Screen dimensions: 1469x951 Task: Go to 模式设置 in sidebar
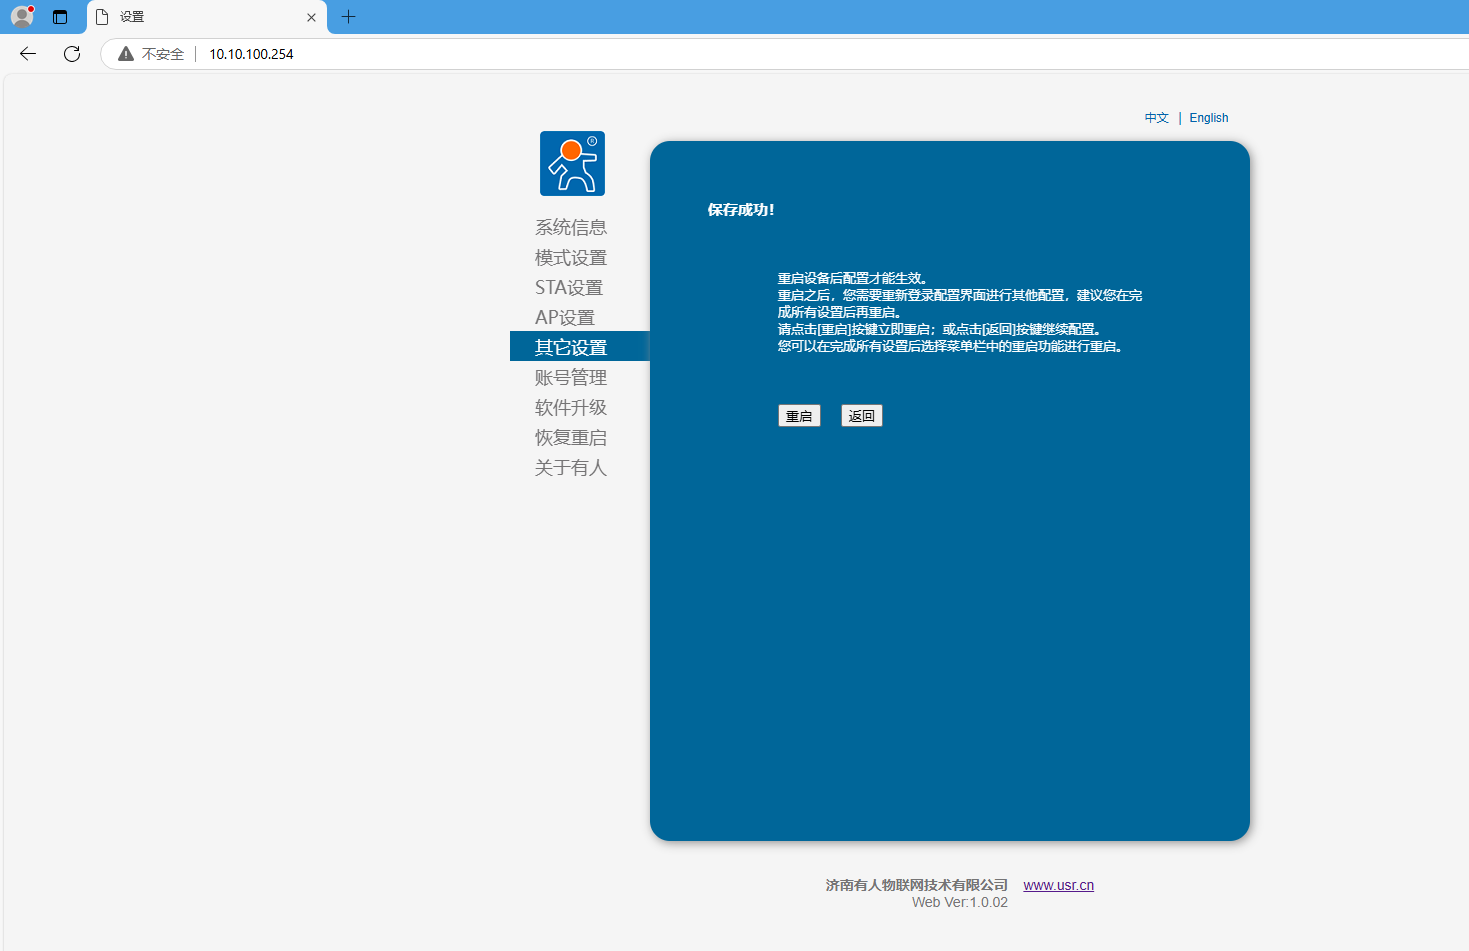tap(571, 258)
